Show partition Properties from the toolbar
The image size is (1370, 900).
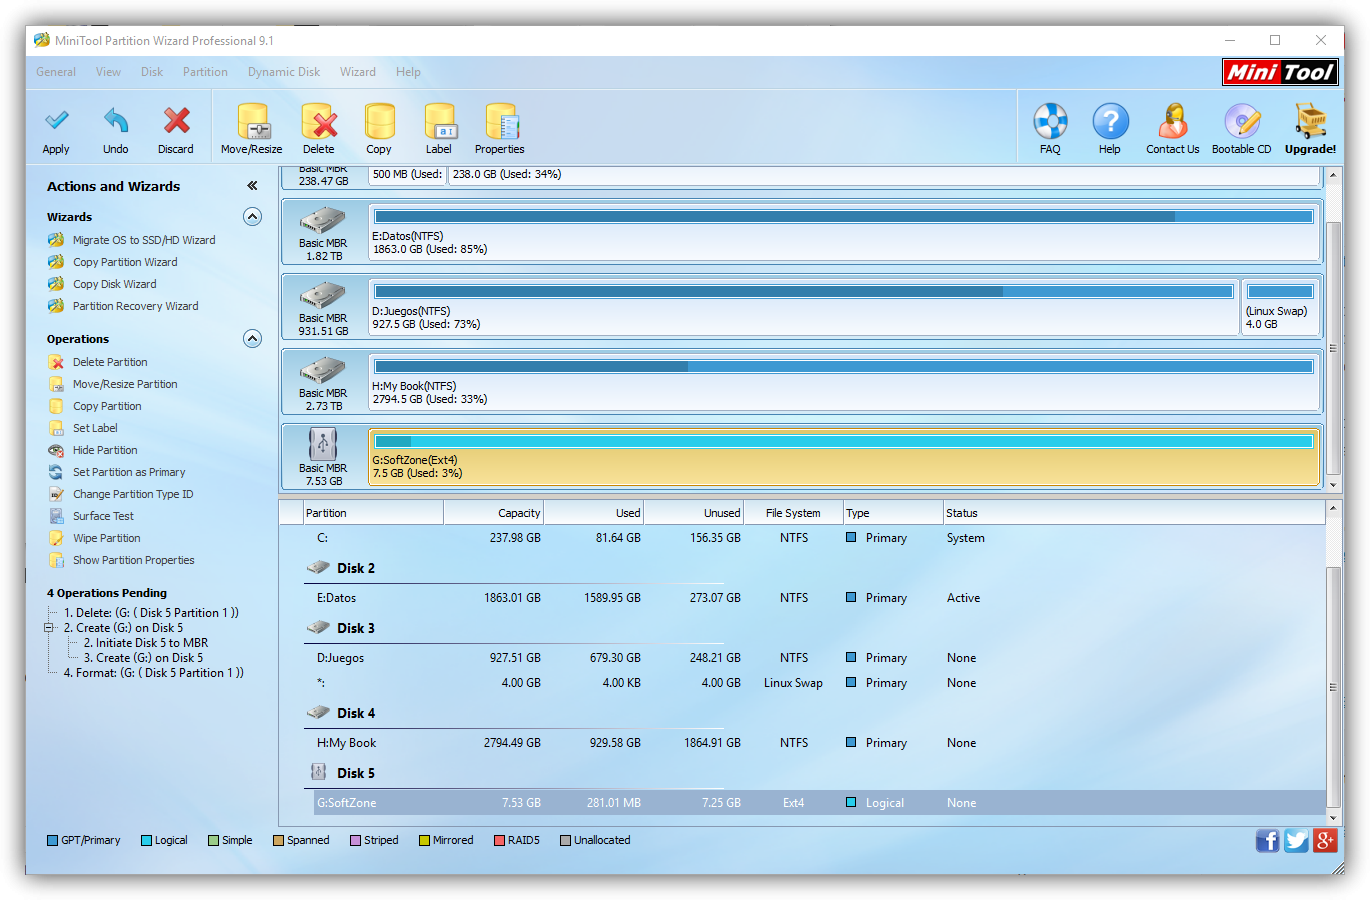point(500,130)
